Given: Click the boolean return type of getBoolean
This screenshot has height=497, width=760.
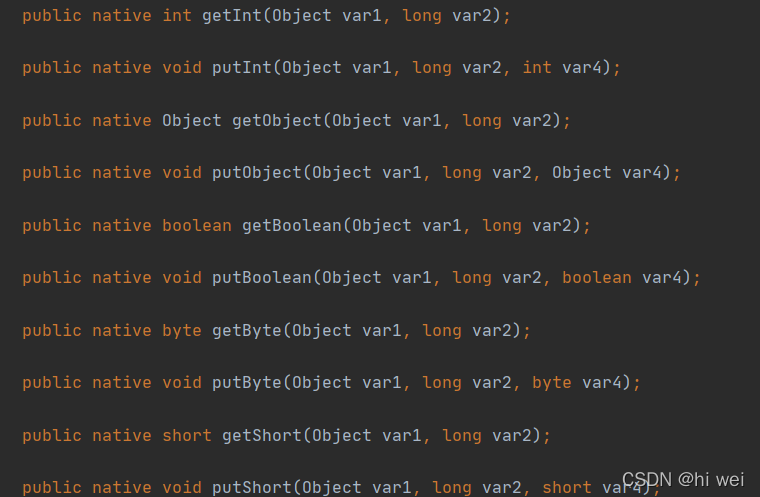Looking at the screenshot, I should coord(197,226).
